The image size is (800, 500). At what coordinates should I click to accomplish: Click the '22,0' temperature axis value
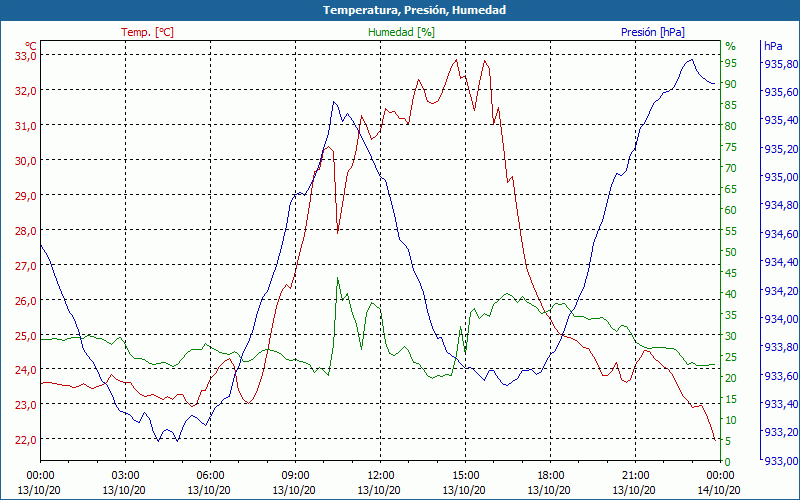click(x=26, y=440)
